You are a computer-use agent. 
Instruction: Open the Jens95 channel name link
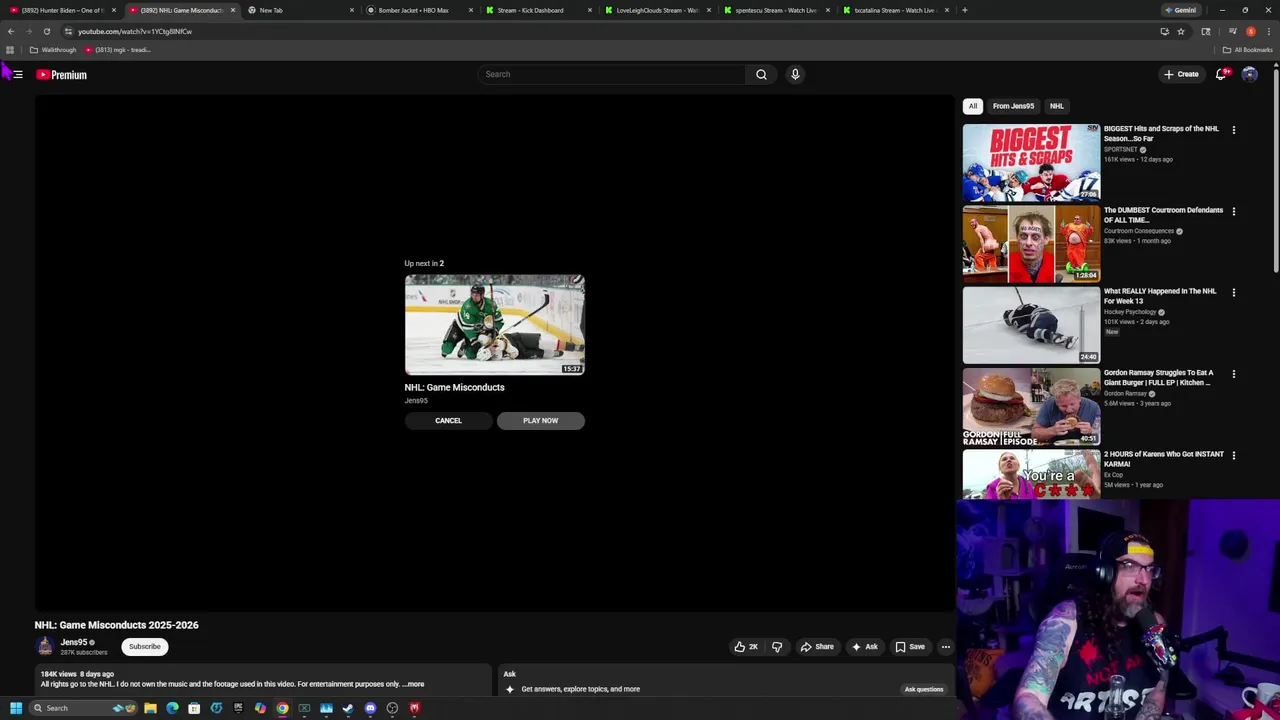coord(74,643)
